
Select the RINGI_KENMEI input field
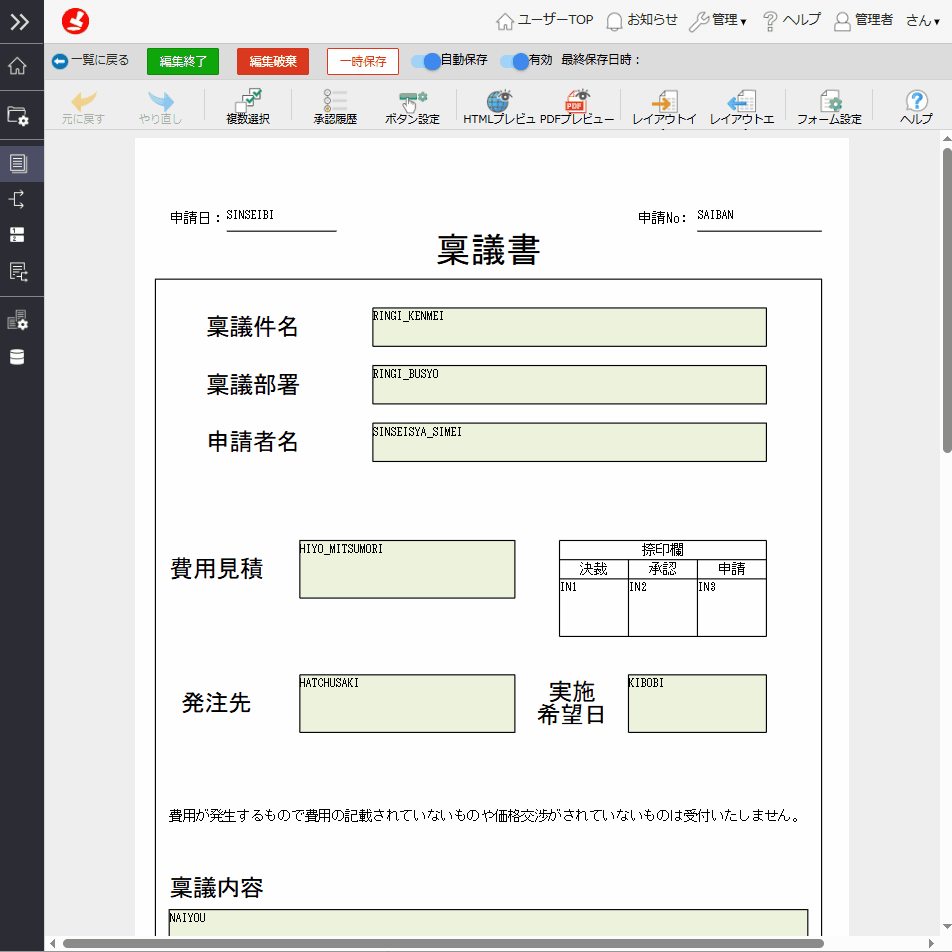569,327
